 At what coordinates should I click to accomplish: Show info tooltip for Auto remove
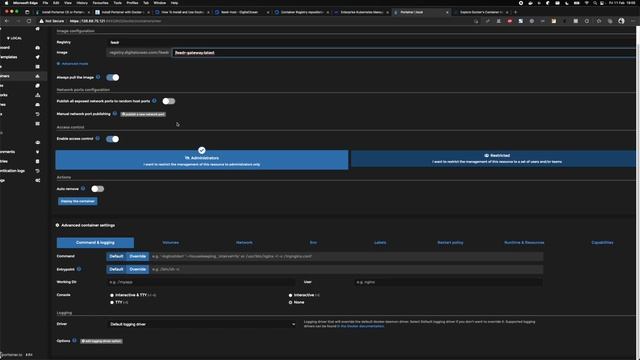83,188
